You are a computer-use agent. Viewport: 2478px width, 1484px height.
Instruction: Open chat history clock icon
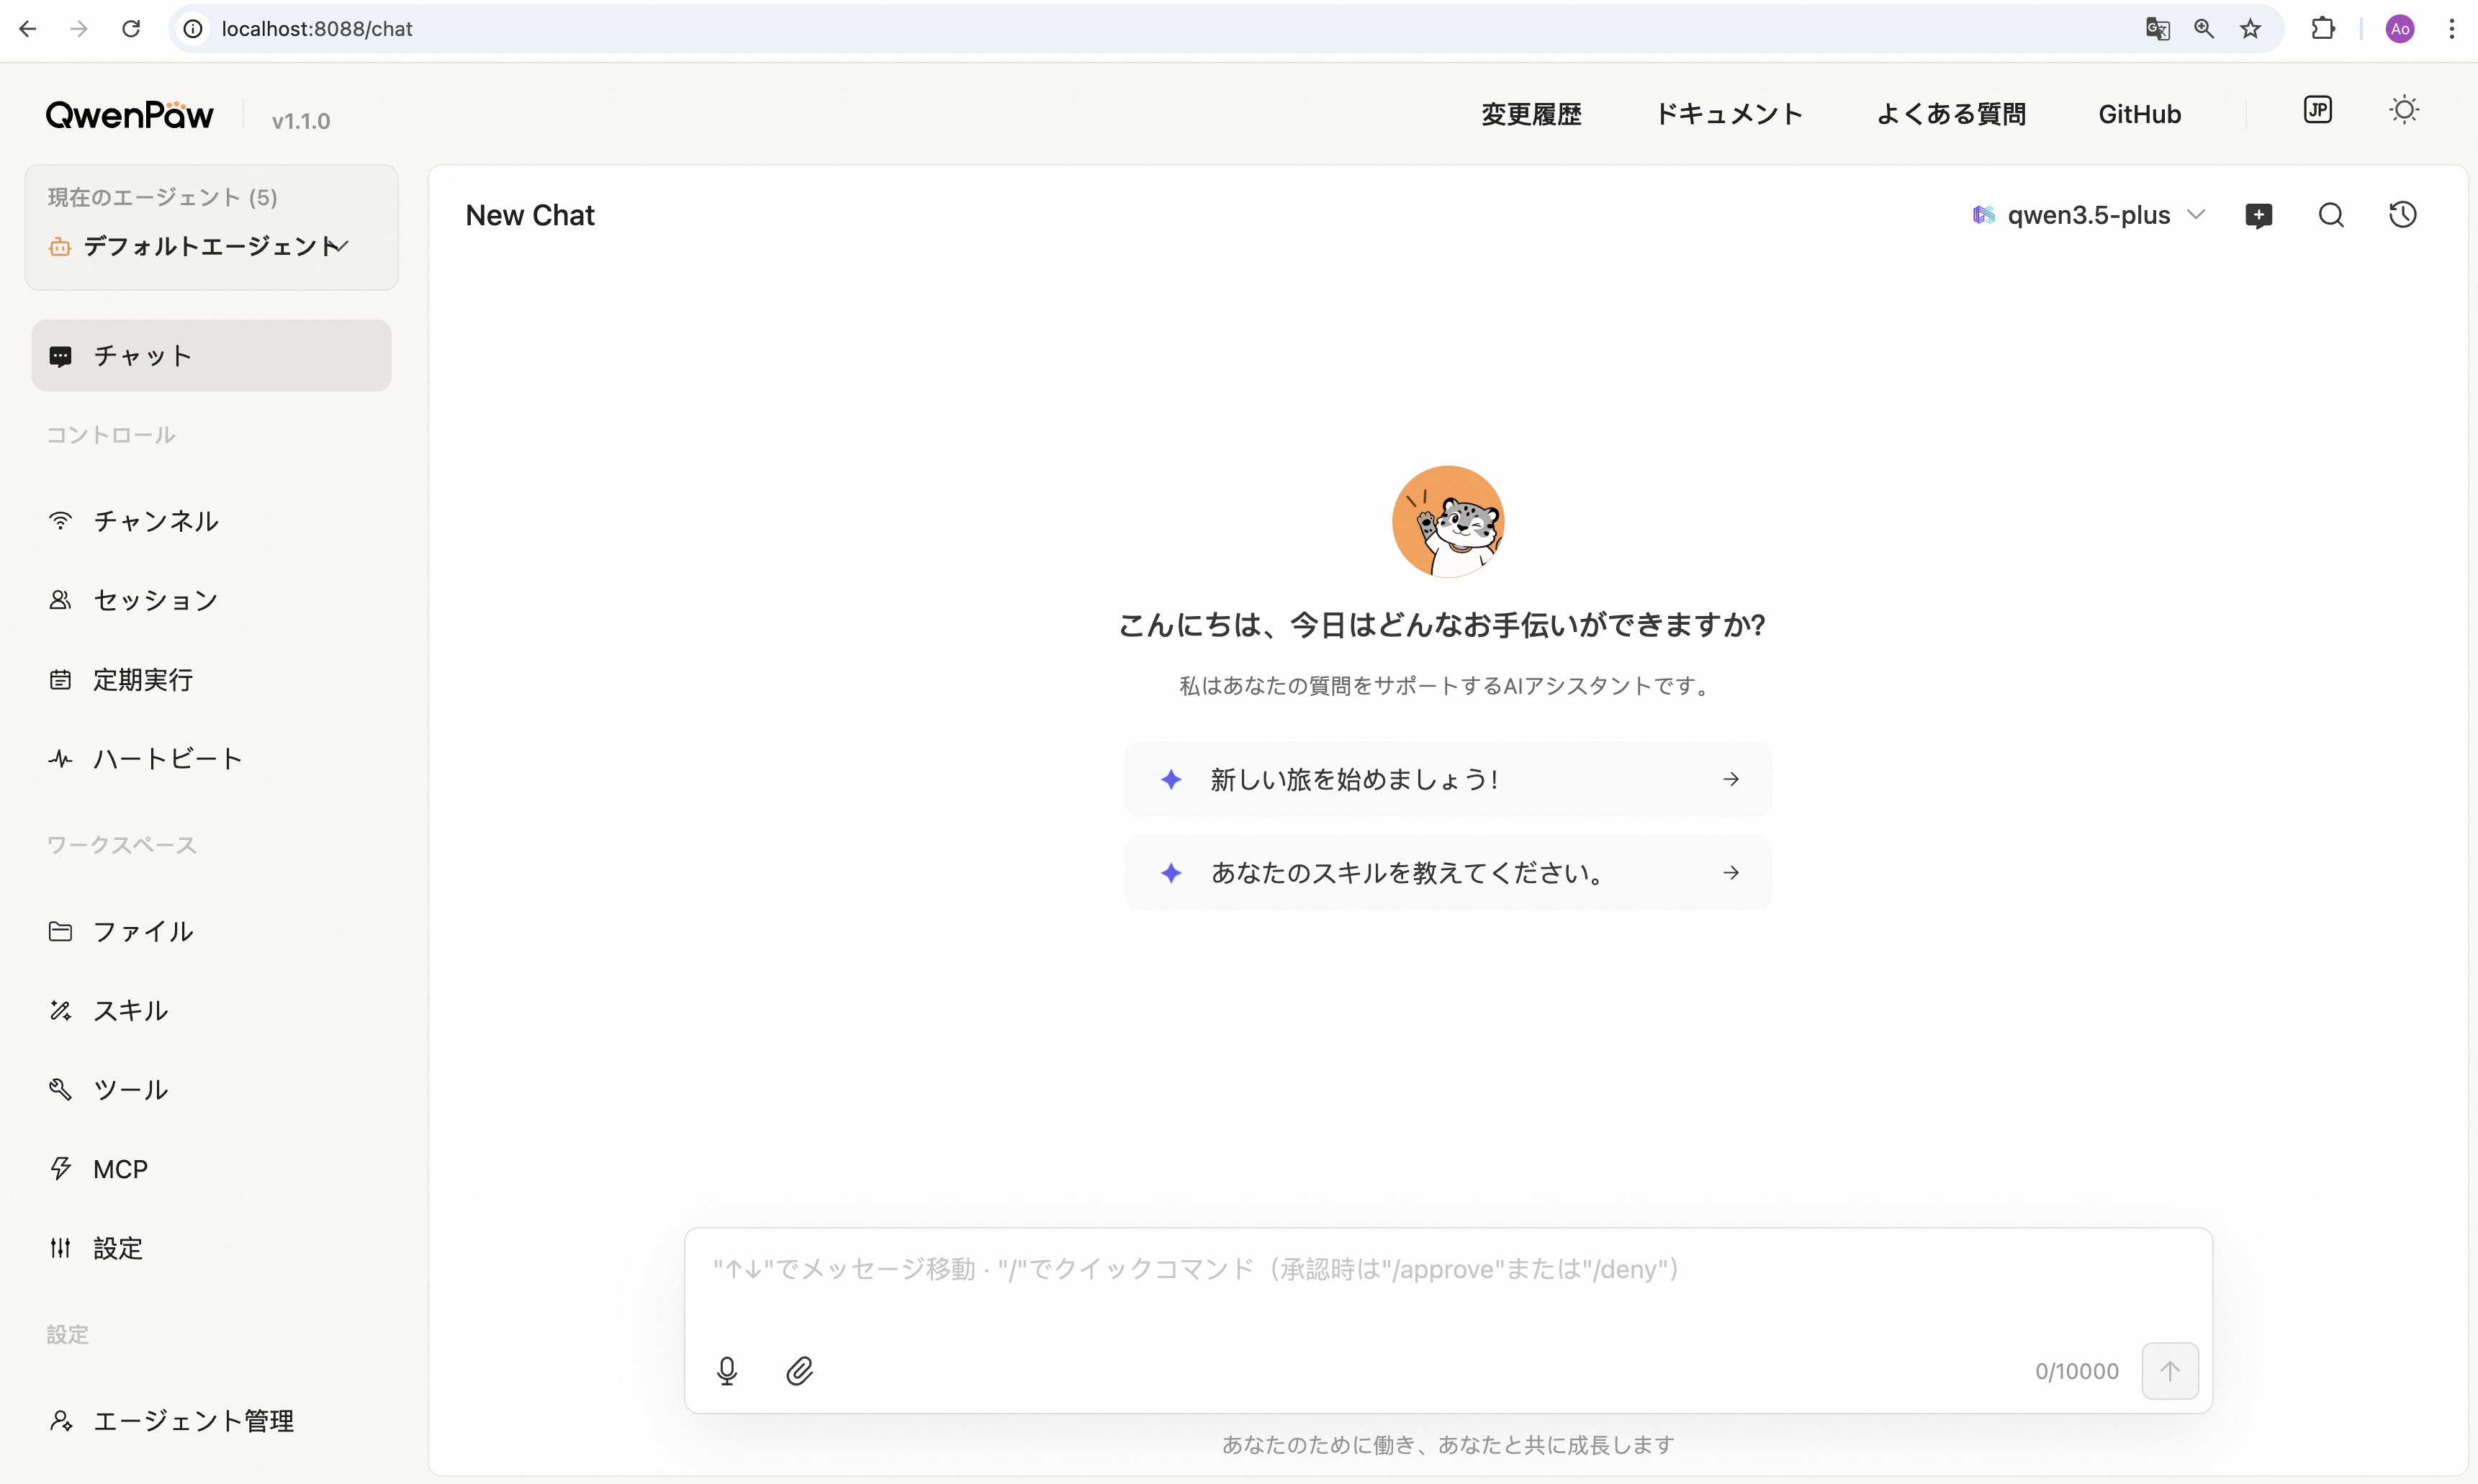tap(2403, 215)
